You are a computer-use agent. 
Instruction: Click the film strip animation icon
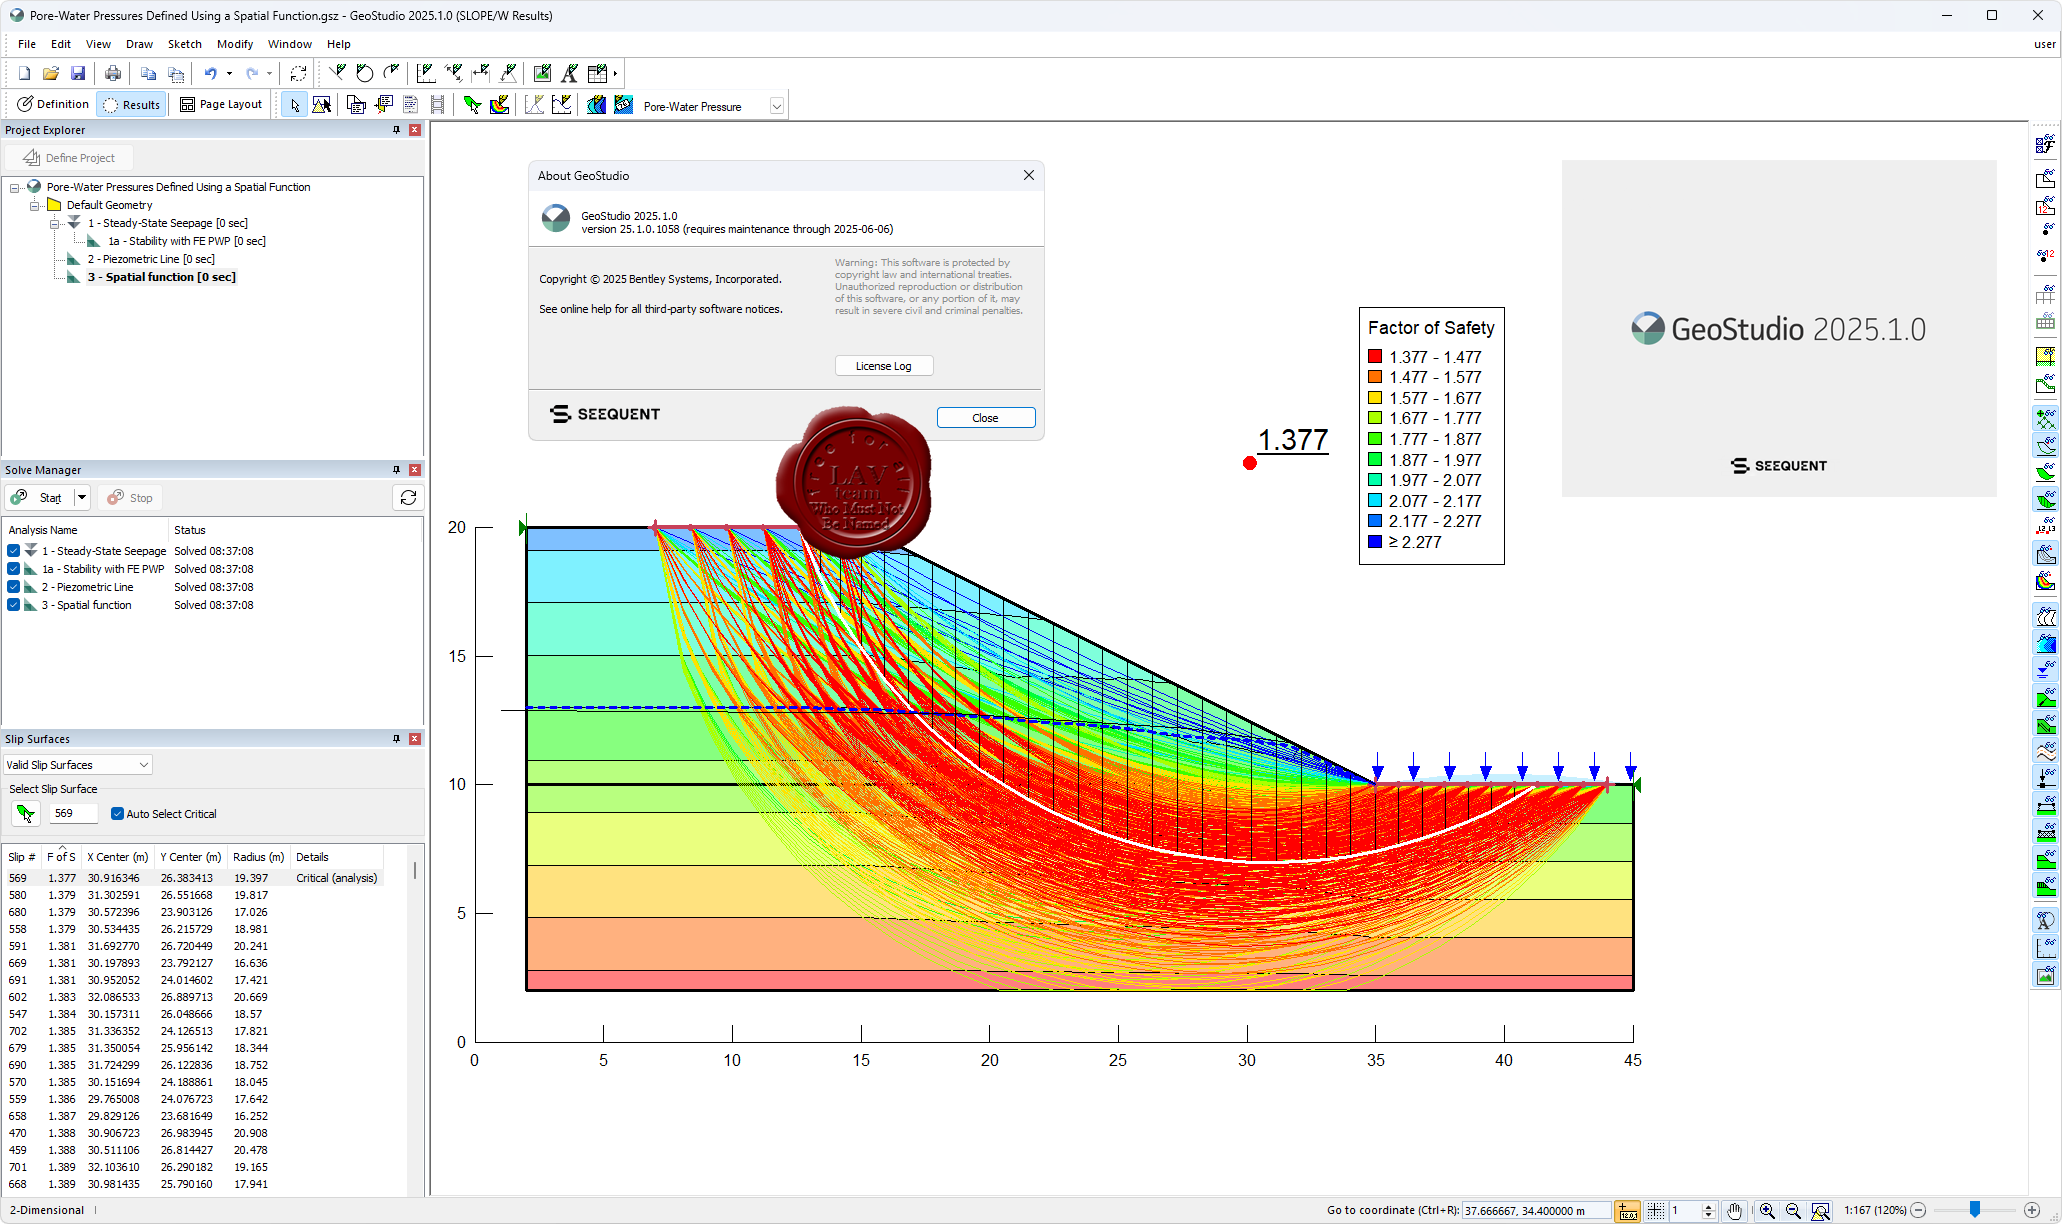[437, 105]
